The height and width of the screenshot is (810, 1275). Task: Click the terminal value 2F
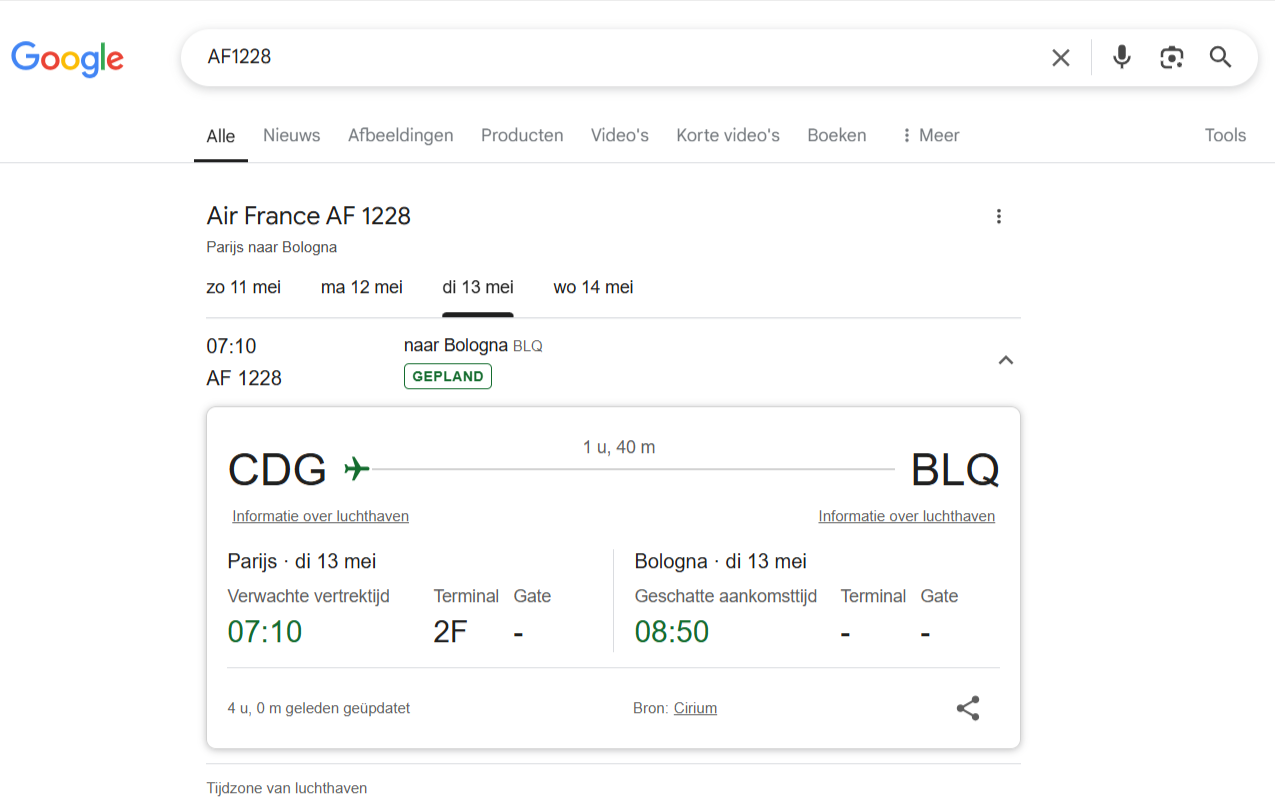pyautogui.click(x=450, y=632)
